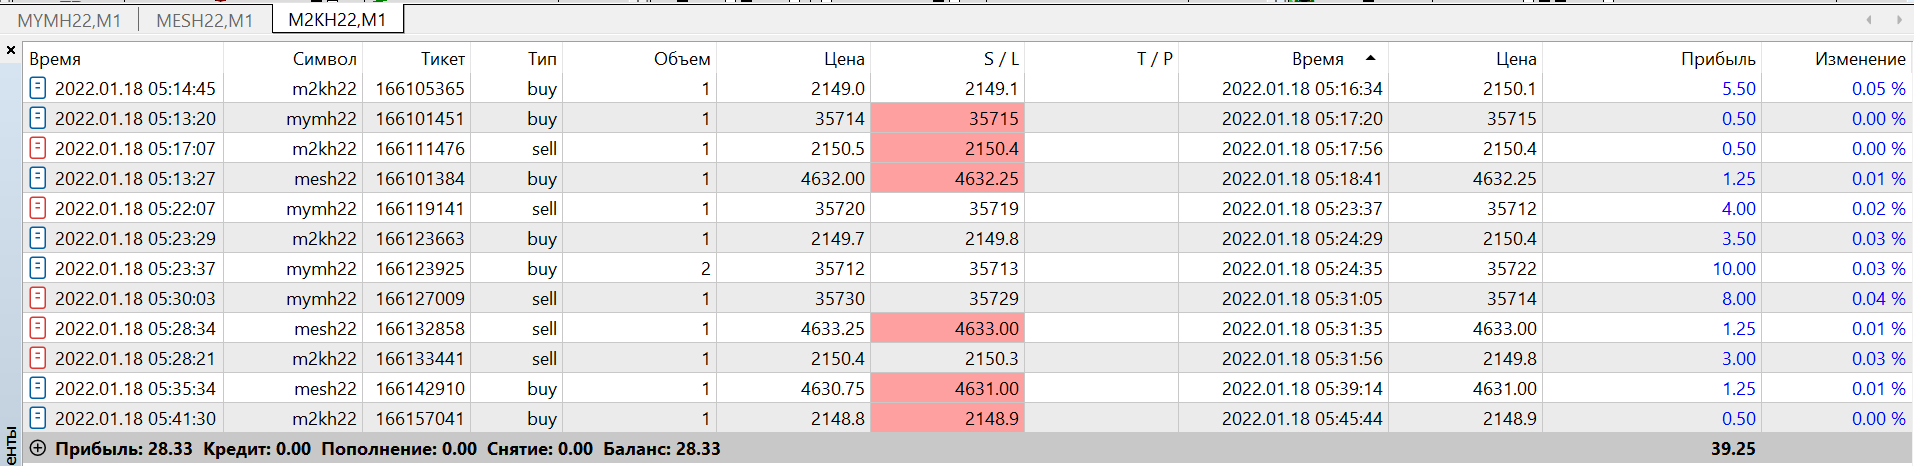Click buy icon on ticket 166123925 row
The height and width of the screenshot is (466, 1914).
coord(38,268)
